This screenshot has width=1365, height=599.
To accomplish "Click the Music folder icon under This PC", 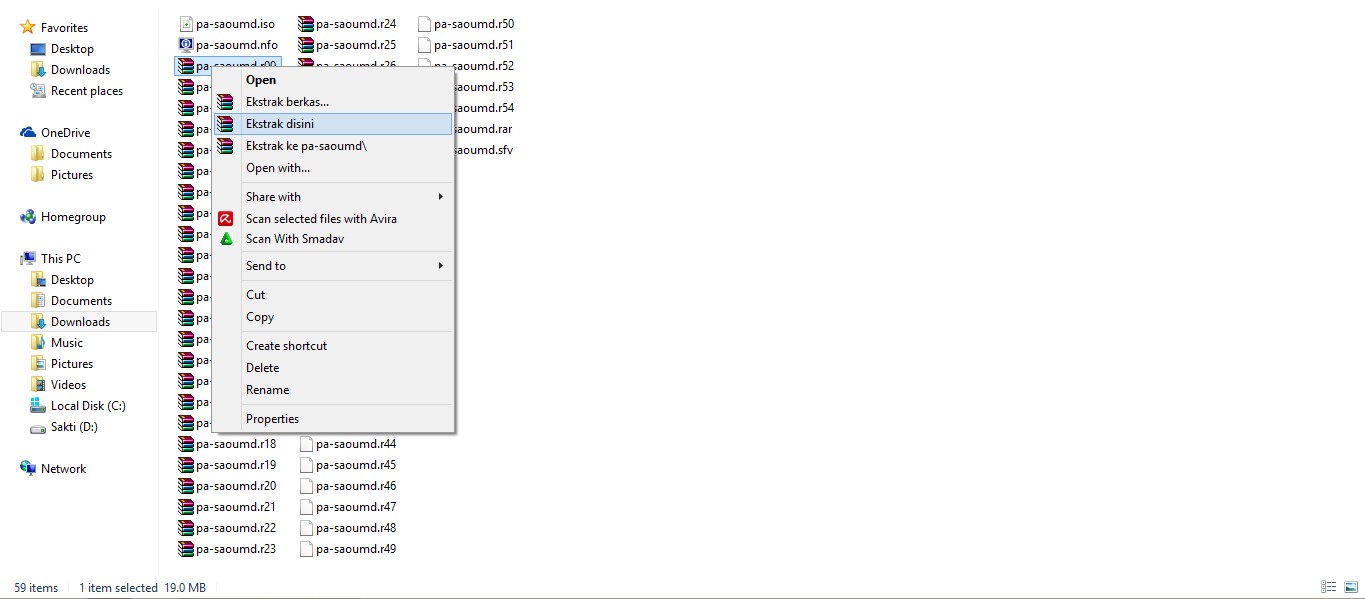I will click(x=38, y=342).
